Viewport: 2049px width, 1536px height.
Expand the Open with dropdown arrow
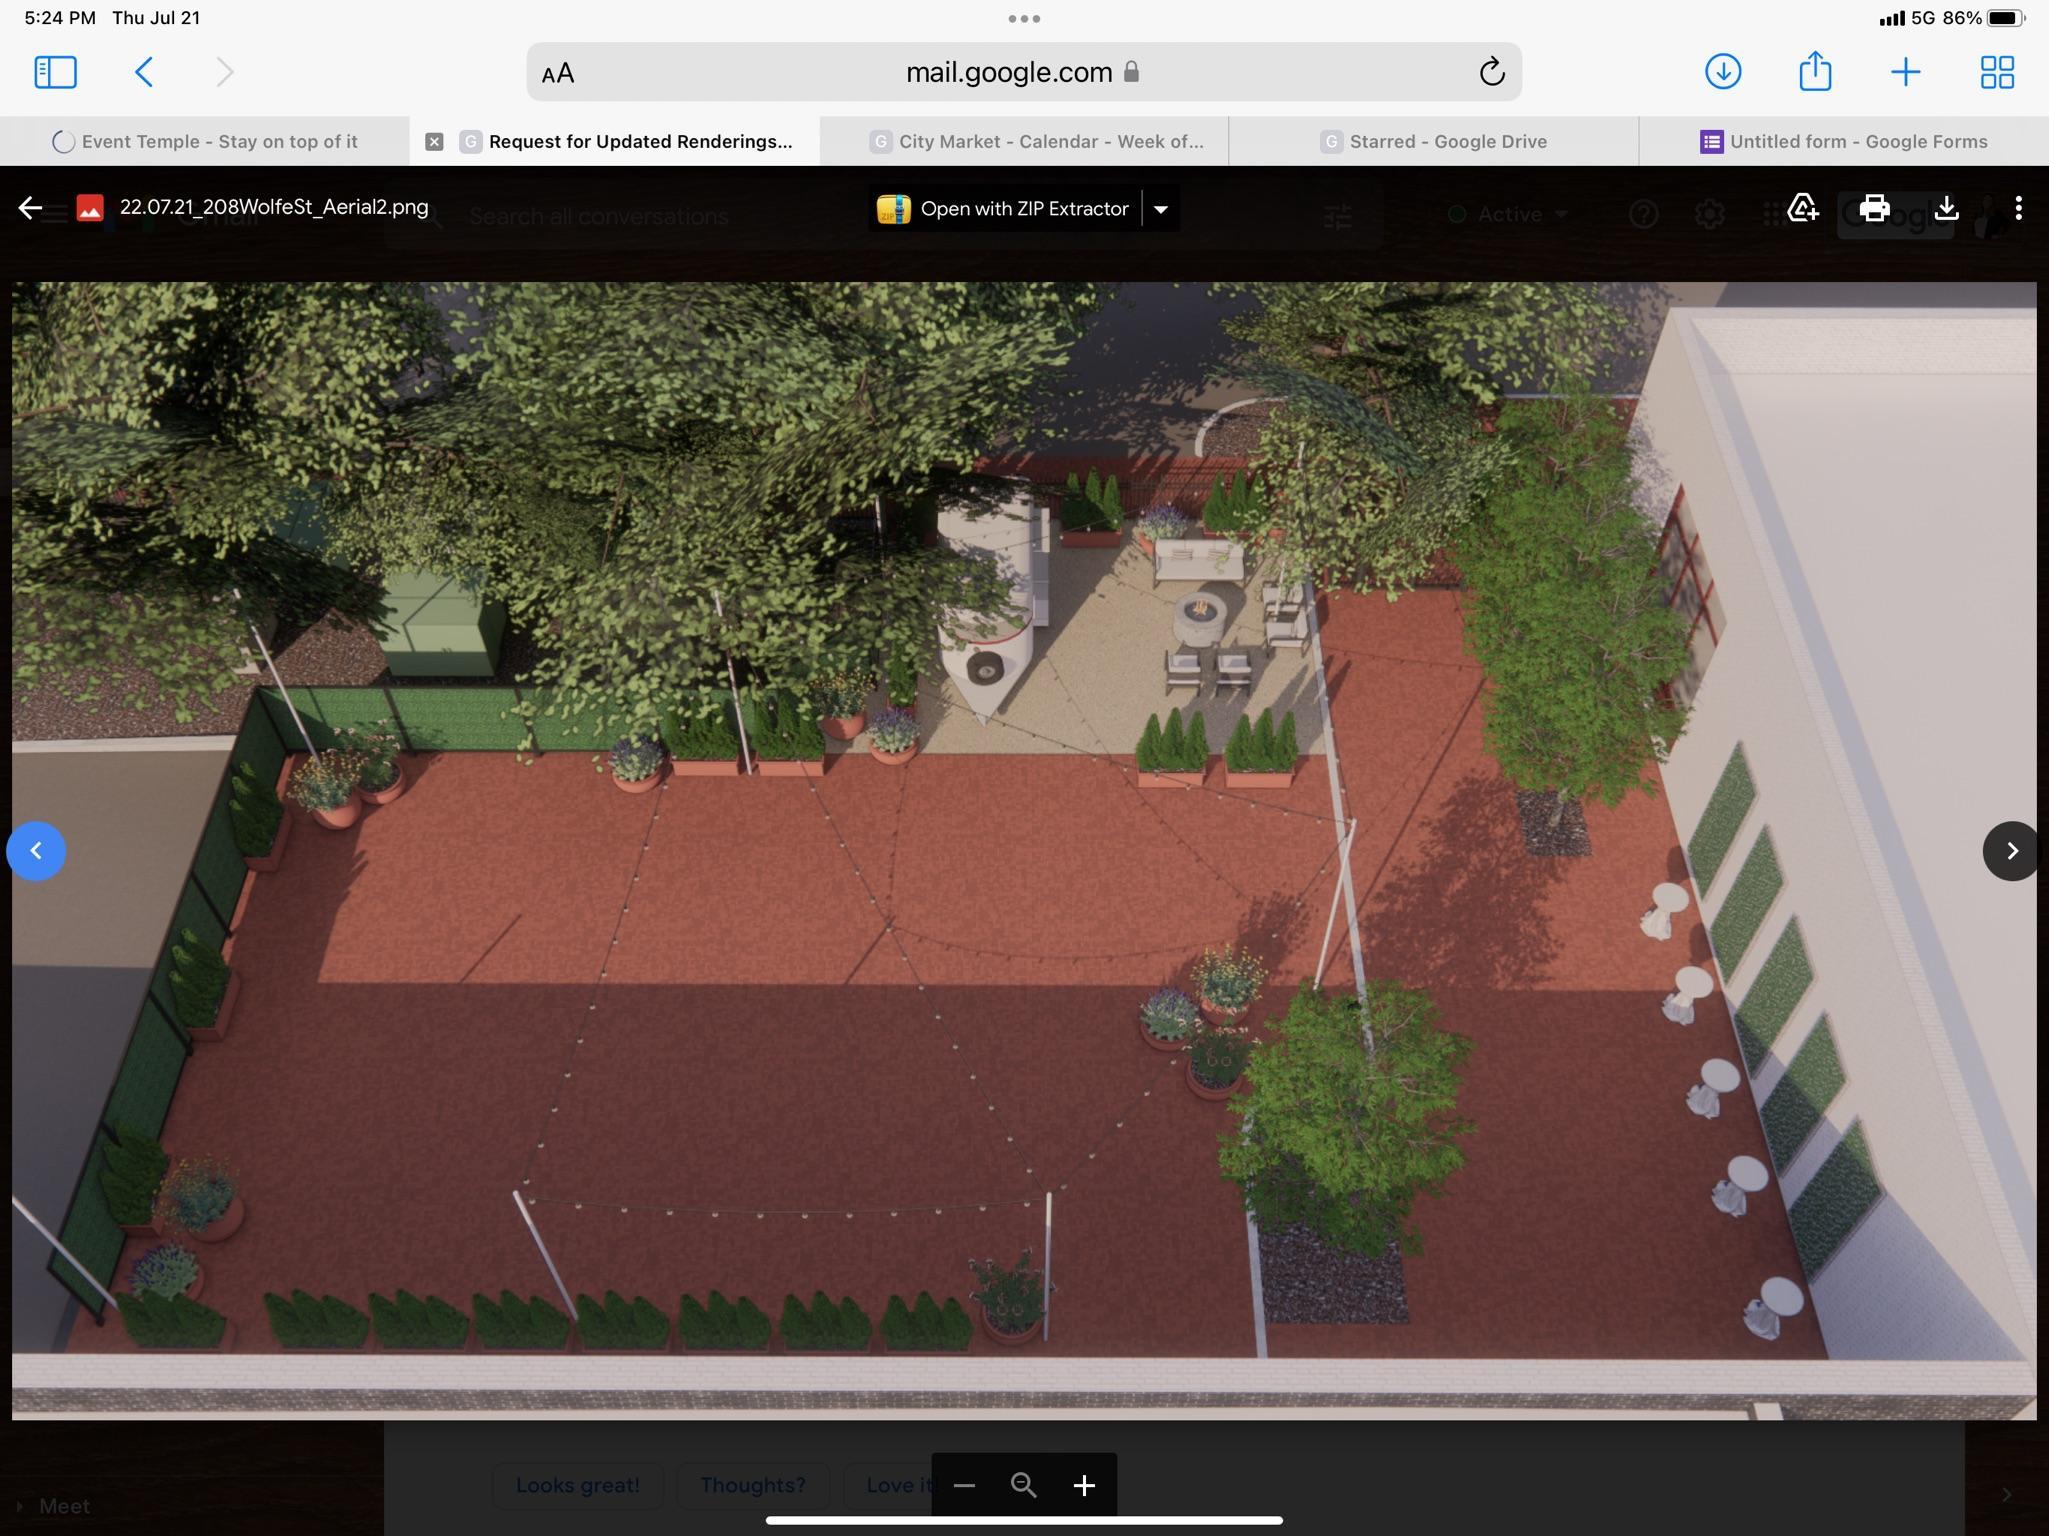(1161, 209)
